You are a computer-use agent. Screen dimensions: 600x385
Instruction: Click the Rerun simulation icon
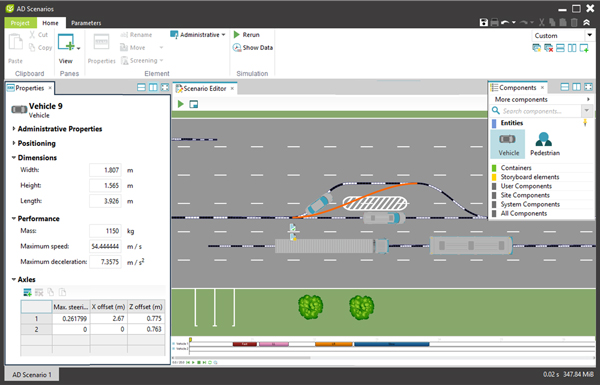[237, 34]
